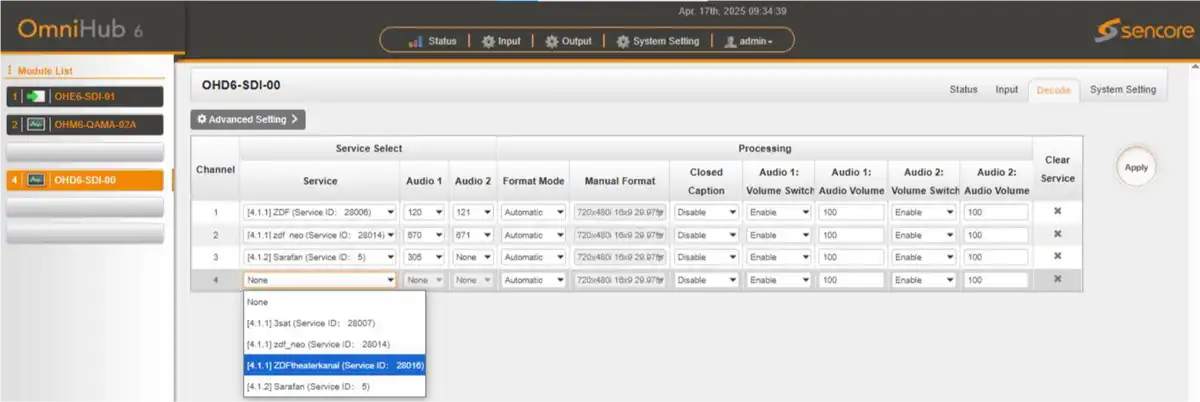1200x402 pixels.
Task: Switch to the module Input tab
Action: click(1006, 90)
